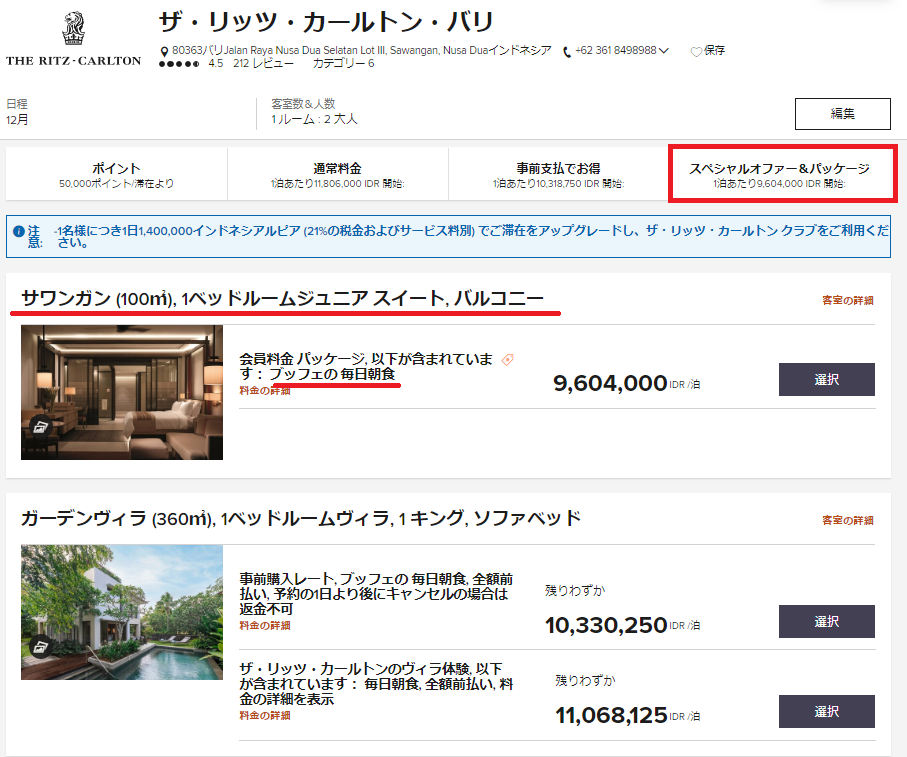This screenshot has width=907, height=757.
Task: Open 料金の詳細 under 会員料金 パッケージ
Action: tap(265, 391)
